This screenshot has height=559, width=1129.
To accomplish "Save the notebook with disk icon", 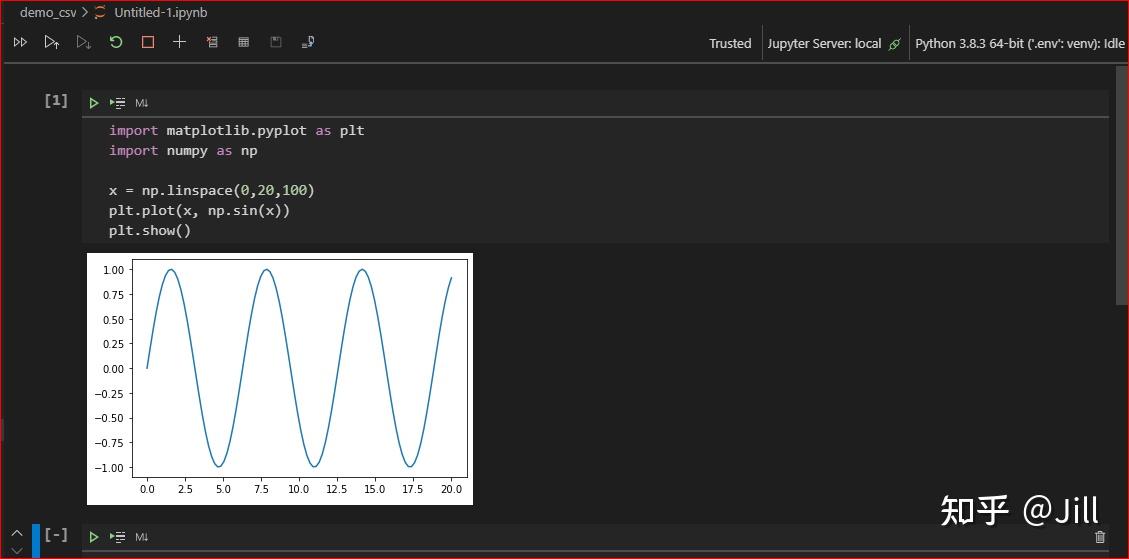I will pos(275,43).
